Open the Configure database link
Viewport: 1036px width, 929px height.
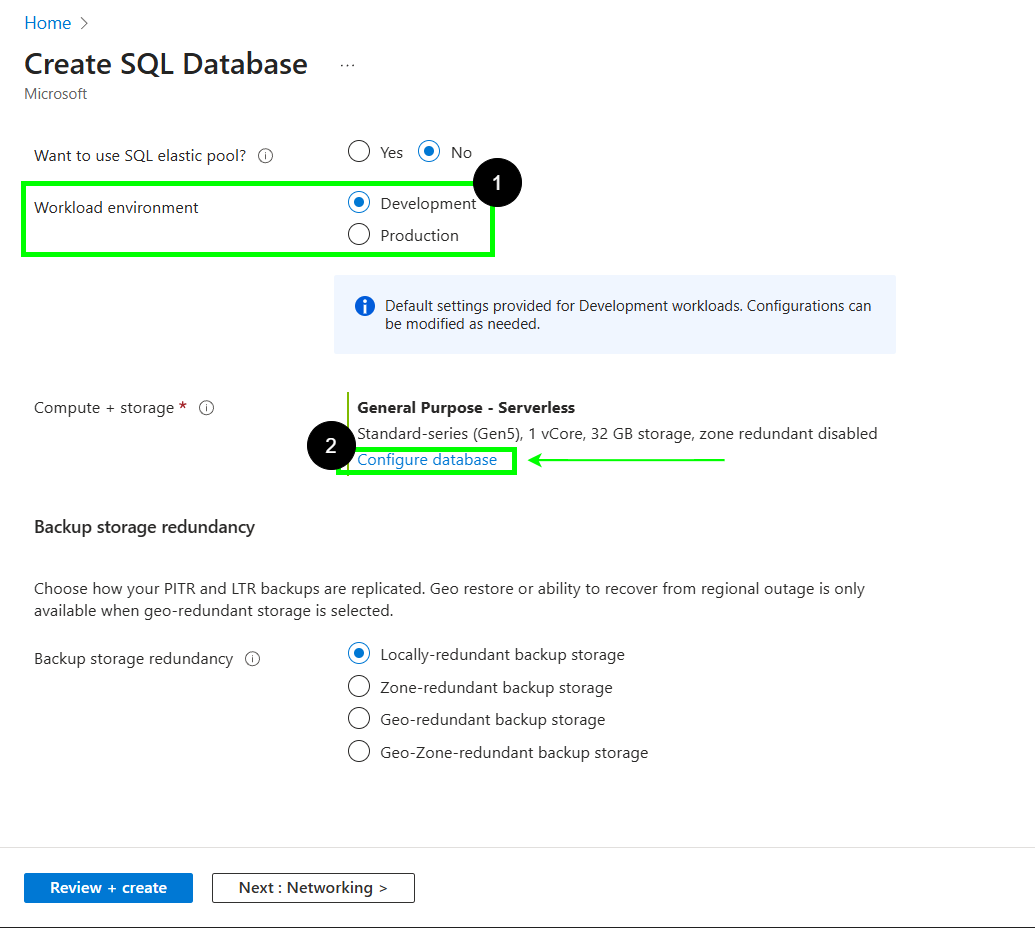pos(427,460)
